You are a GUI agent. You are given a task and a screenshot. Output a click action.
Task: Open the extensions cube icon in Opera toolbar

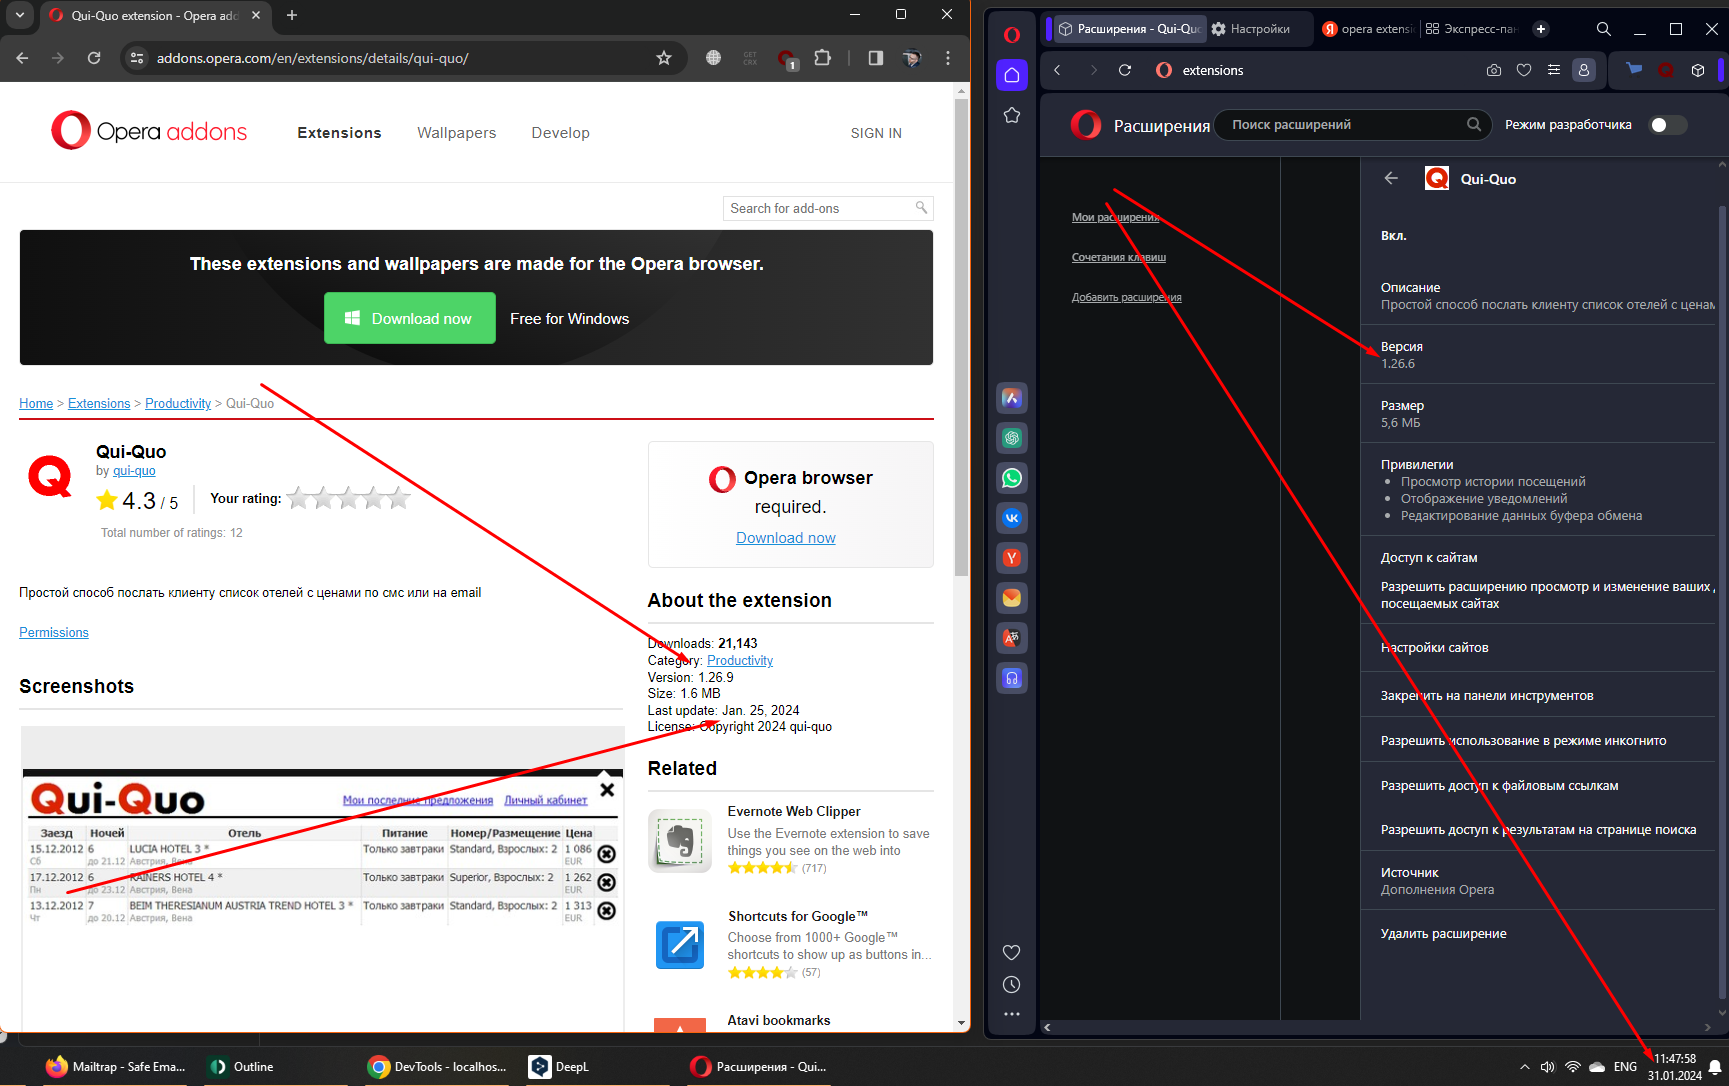1698,70
